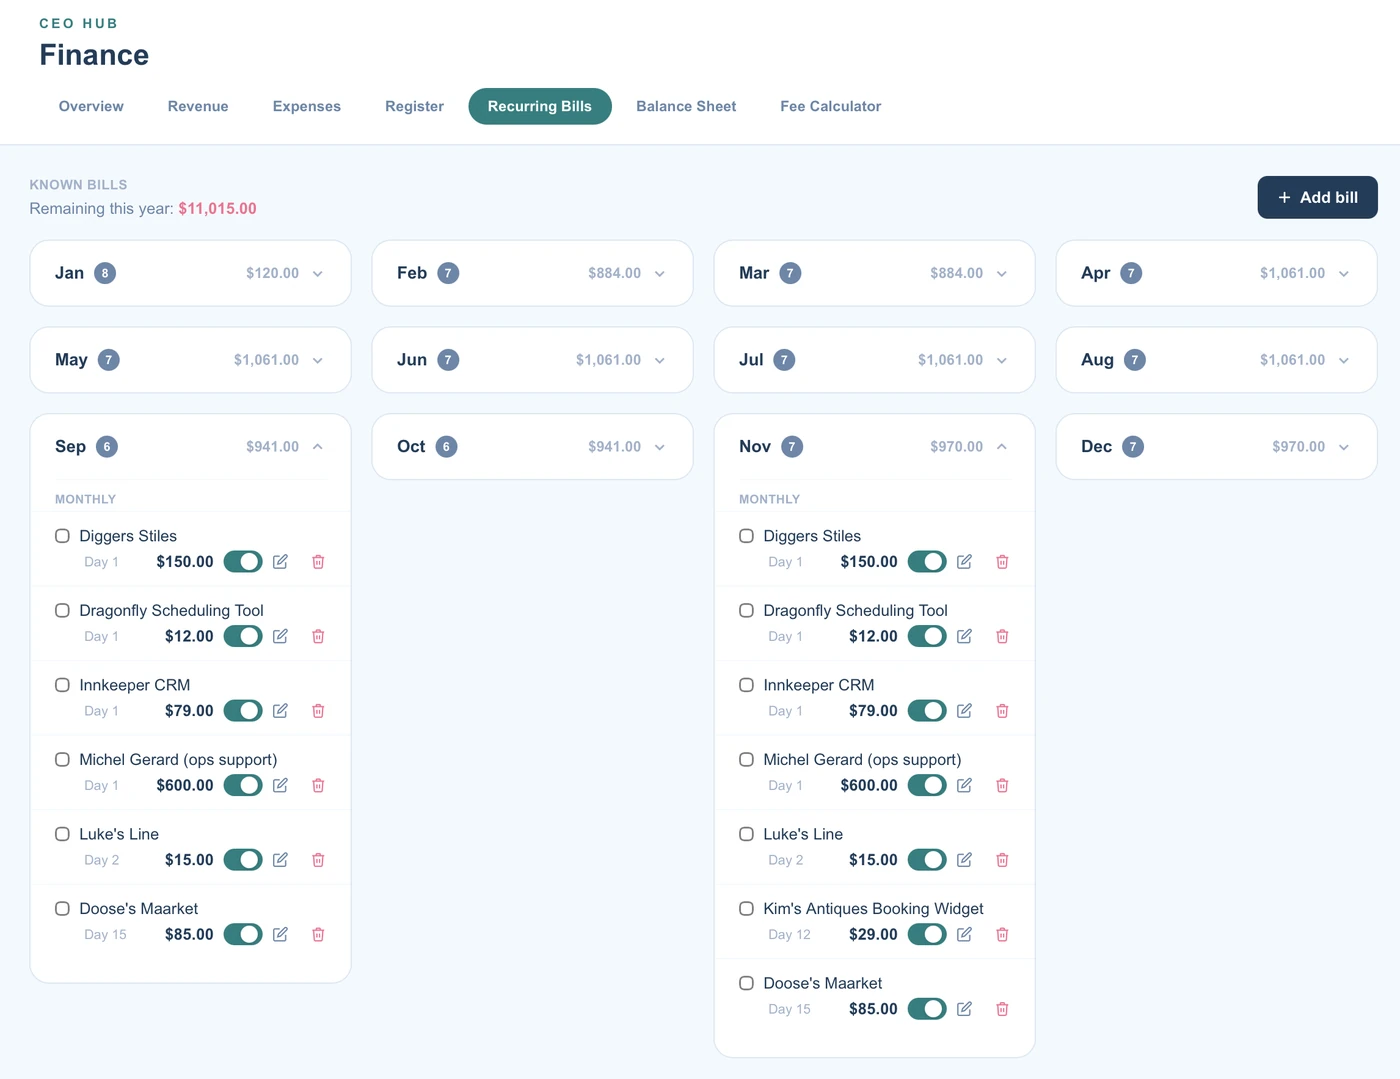Edit Luke's Line bill in Nov

click(x=964, y=860)
